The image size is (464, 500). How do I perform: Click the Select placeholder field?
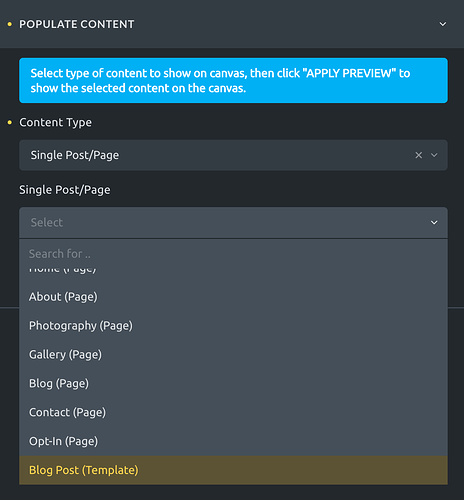pos(233,222)
